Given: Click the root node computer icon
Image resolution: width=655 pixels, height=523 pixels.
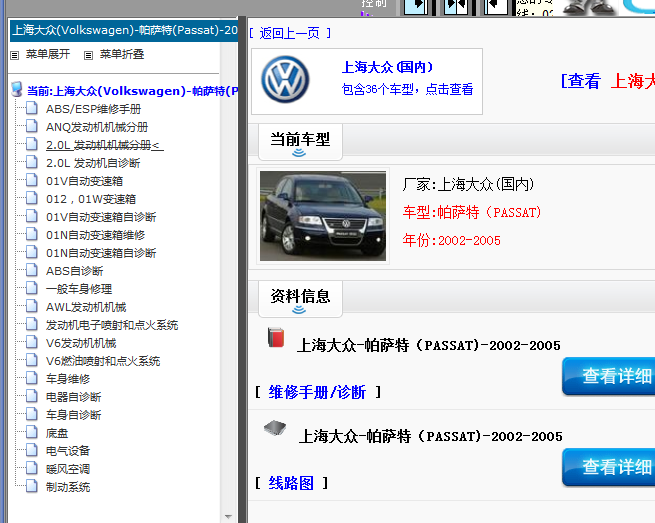Looking at the screenshot, I should pyautogui.click(x=17, y=89).
